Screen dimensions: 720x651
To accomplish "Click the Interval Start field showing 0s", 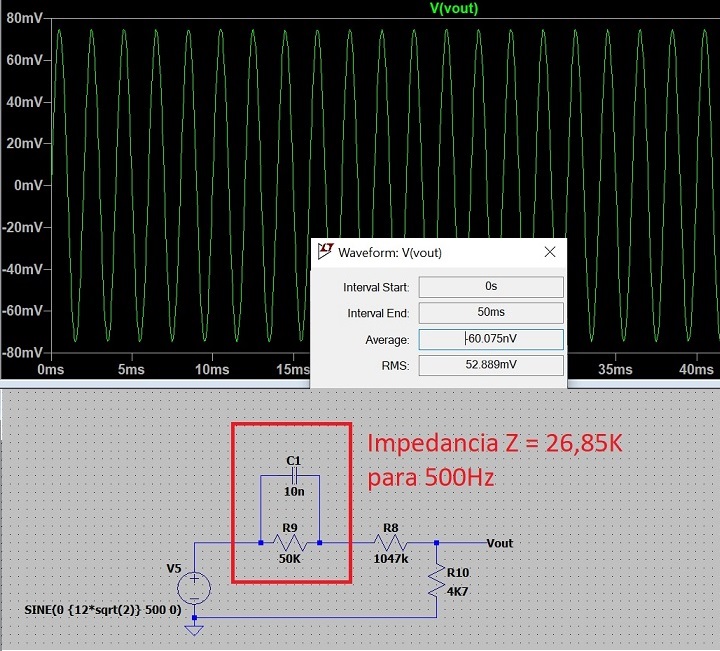I will click(x=491, y=287).
